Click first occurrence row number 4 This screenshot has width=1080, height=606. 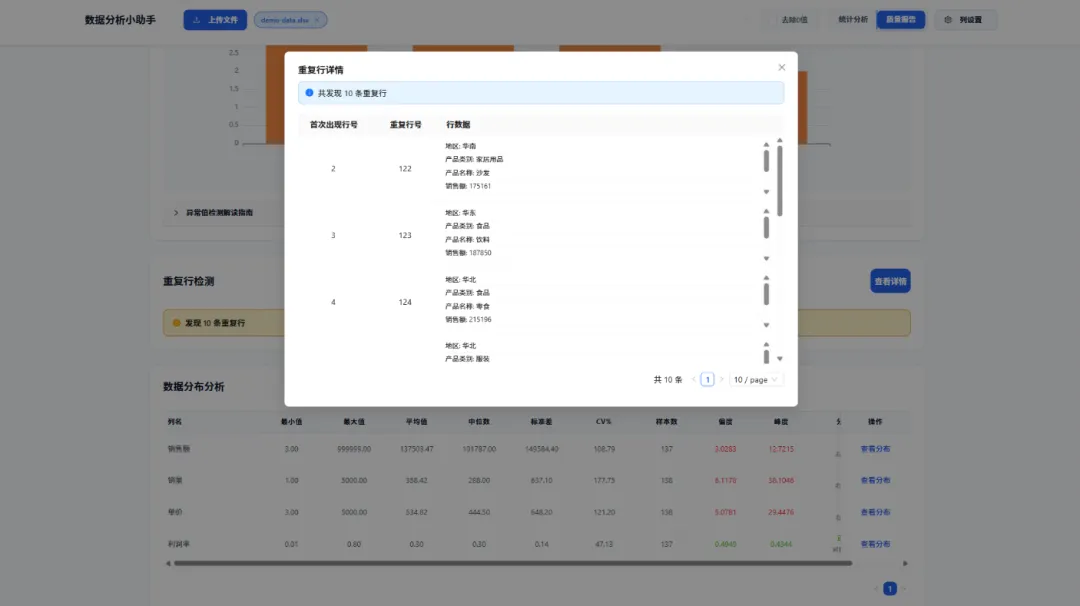333,302
